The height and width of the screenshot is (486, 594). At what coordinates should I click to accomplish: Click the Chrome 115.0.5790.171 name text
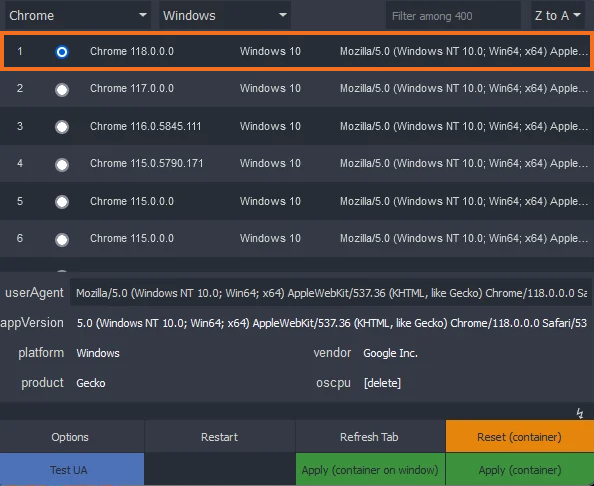(x=147, y=163)
